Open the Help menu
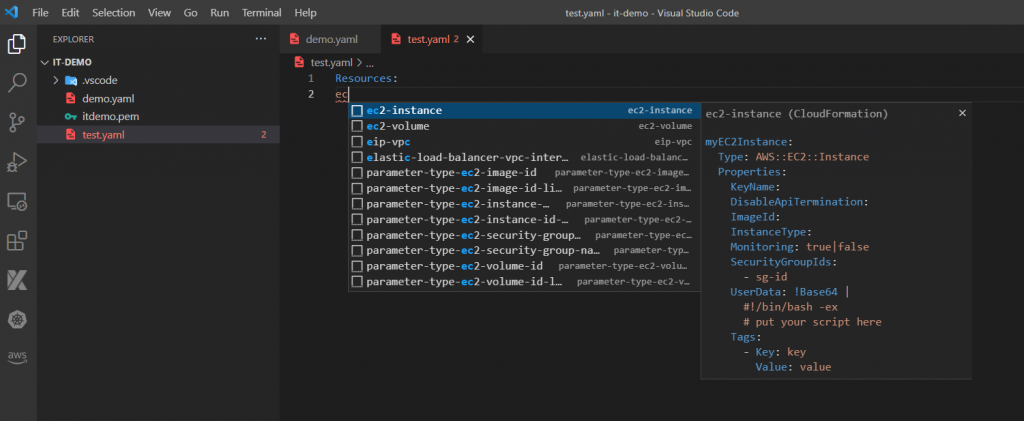This screenshot has height=421, width=1024. 305,12
